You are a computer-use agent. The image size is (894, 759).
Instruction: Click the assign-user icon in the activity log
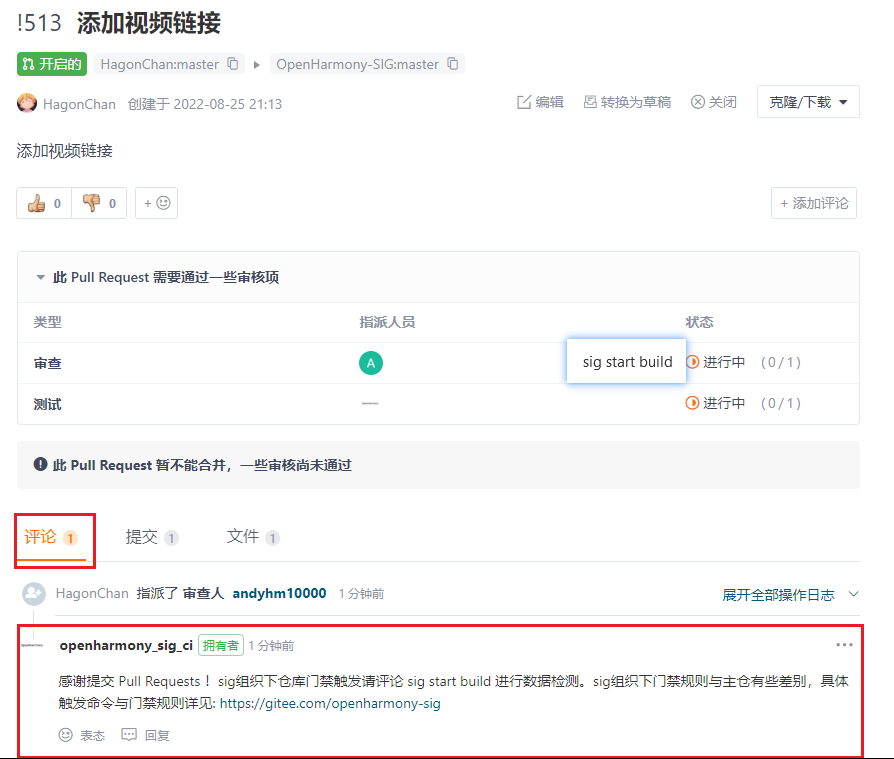(34, 594)
